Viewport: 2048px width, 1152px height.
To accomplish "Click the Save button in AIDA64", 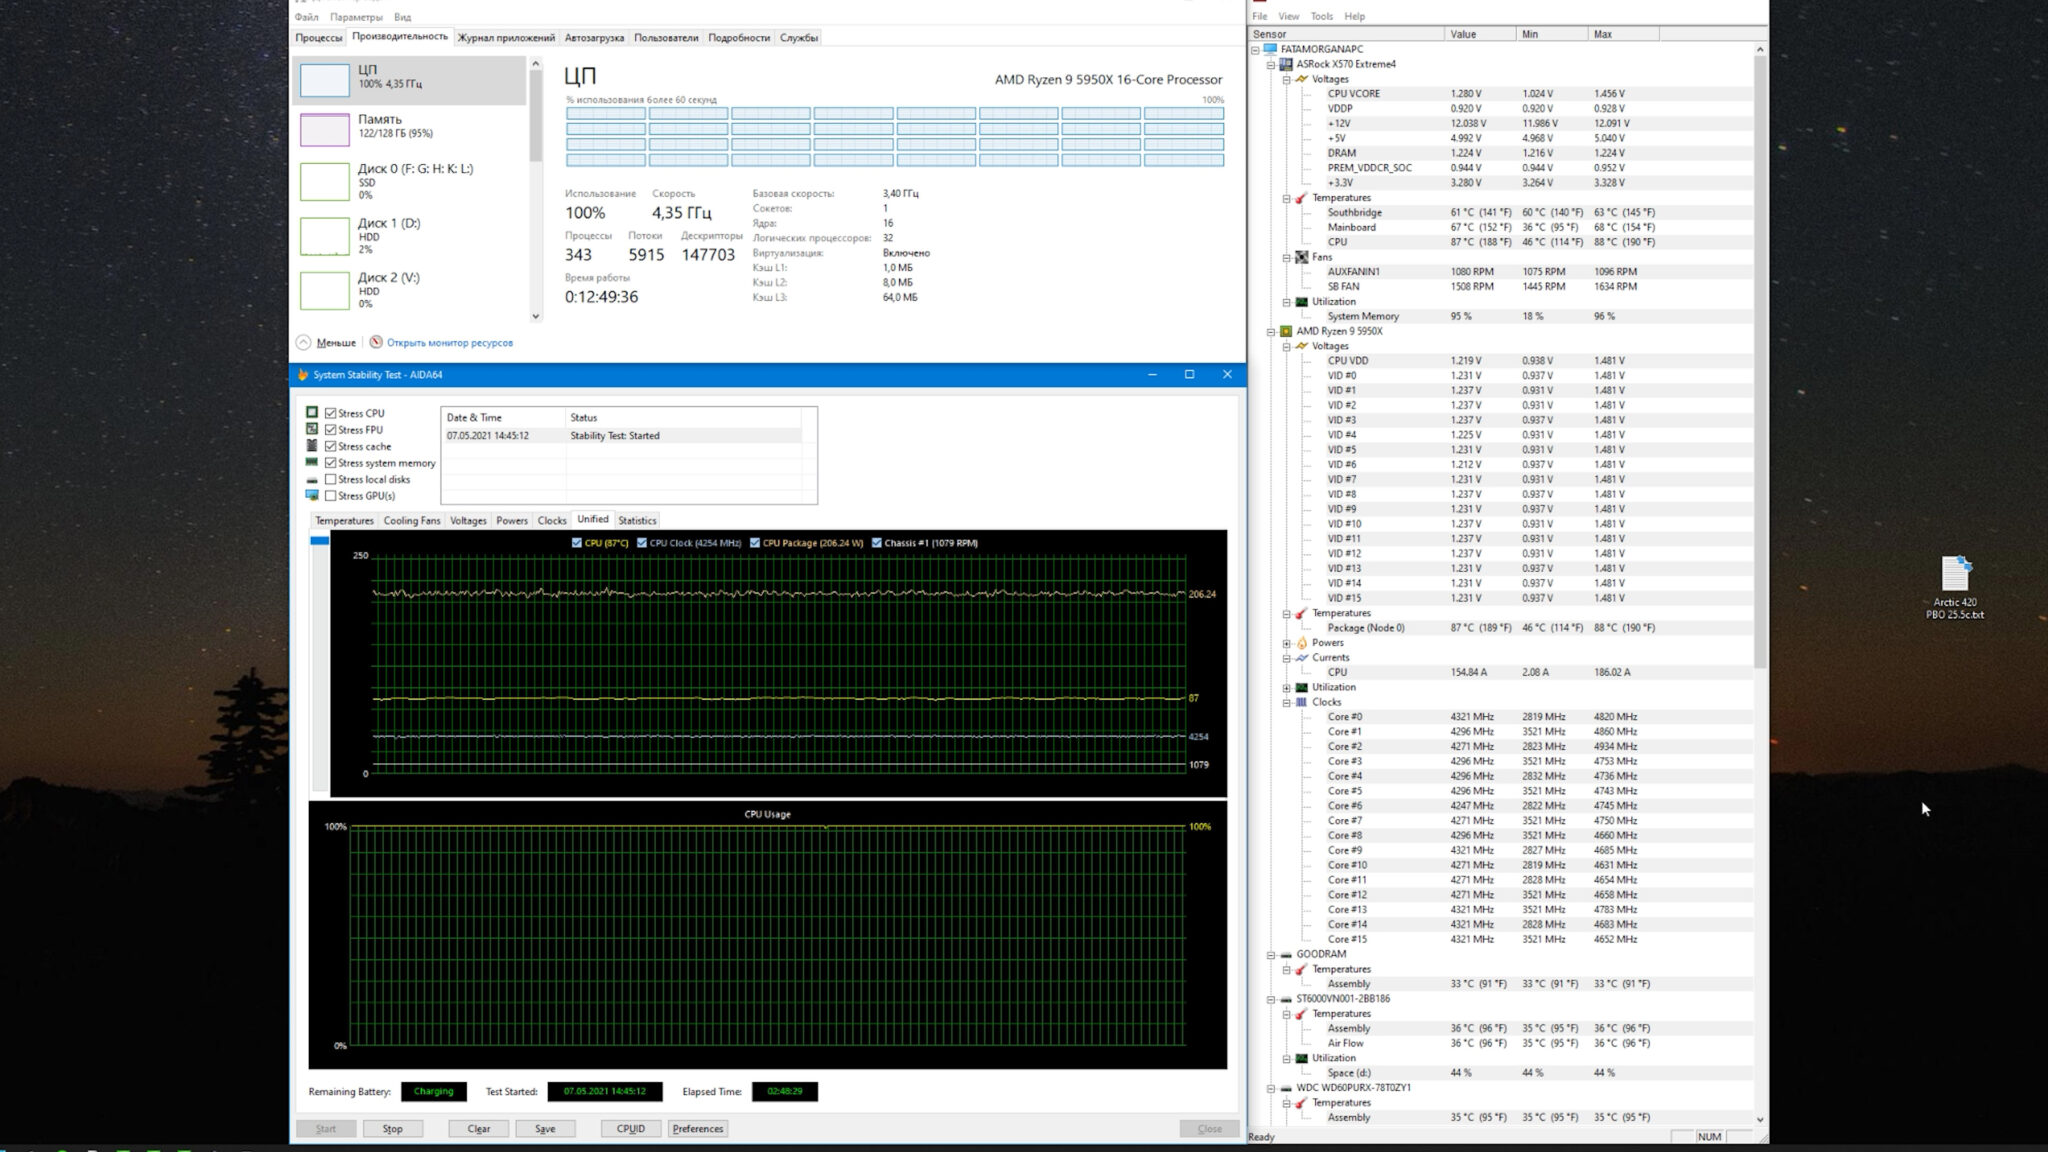I will tap(545, 1128).
